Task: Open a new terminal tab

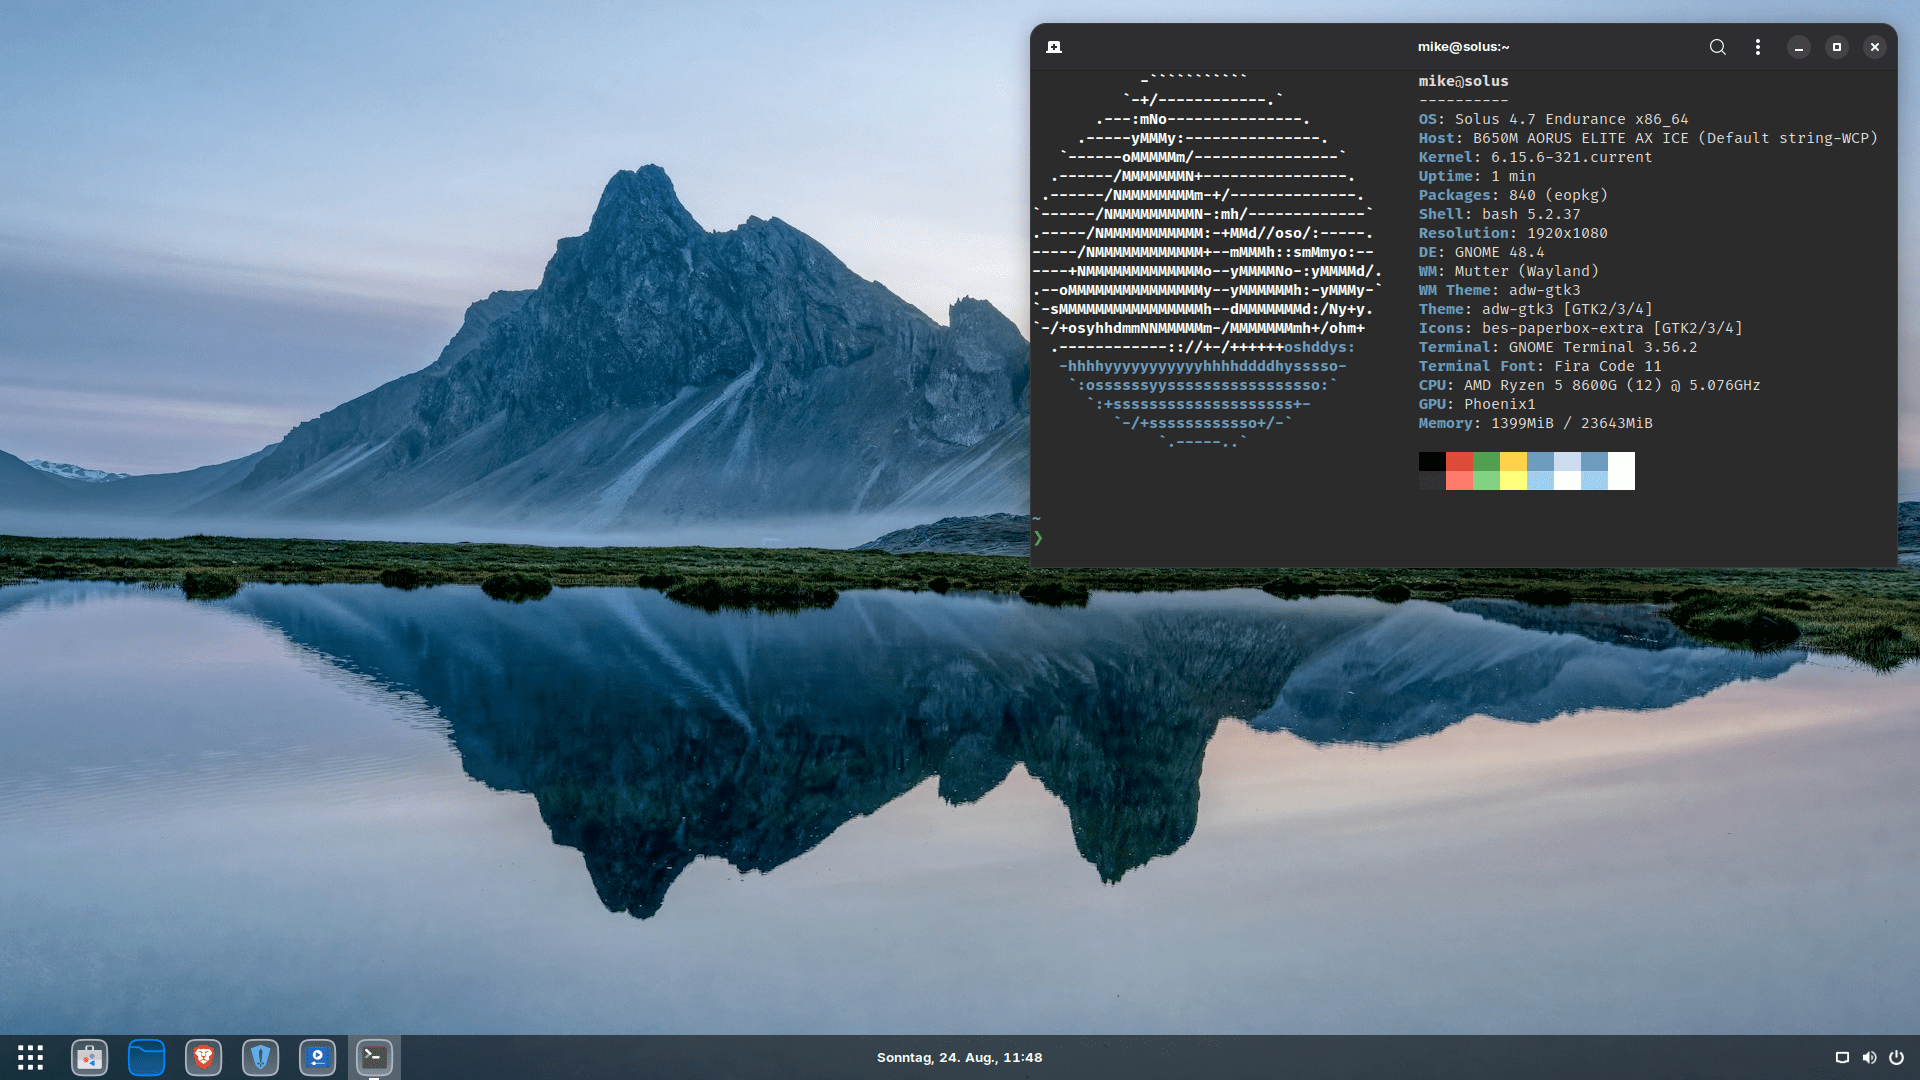Action: [x=1054, y=47]
